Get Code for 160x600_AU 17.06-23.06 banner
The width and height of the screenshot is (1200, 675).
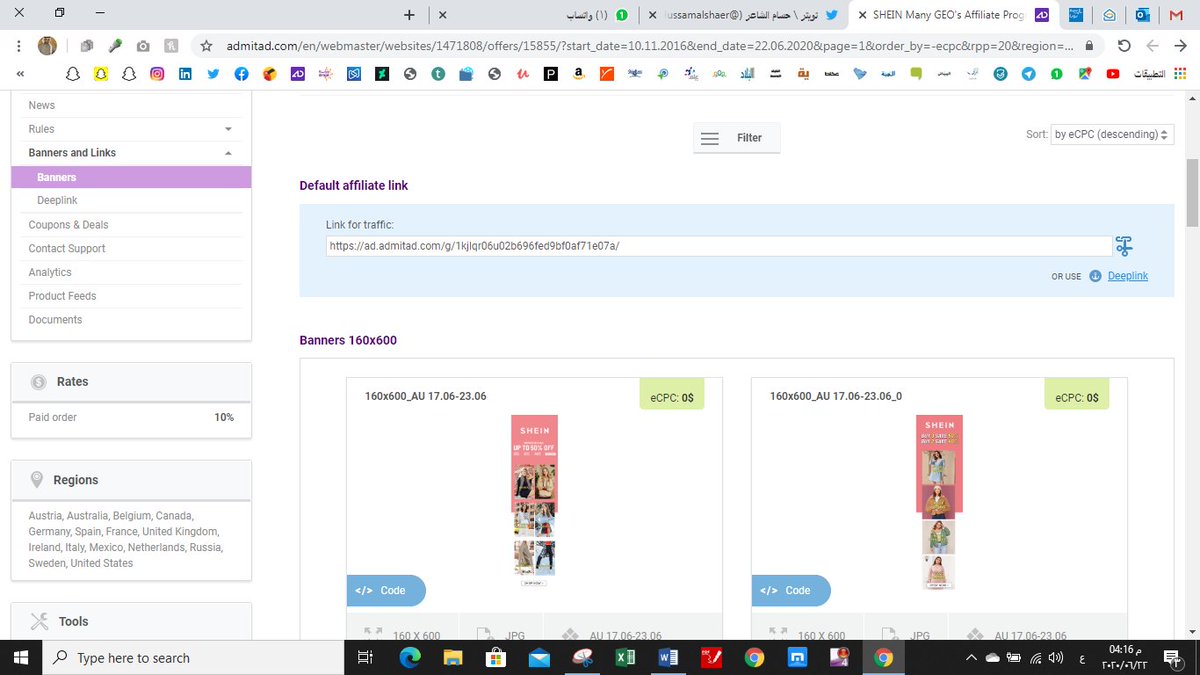coord(386,590)
